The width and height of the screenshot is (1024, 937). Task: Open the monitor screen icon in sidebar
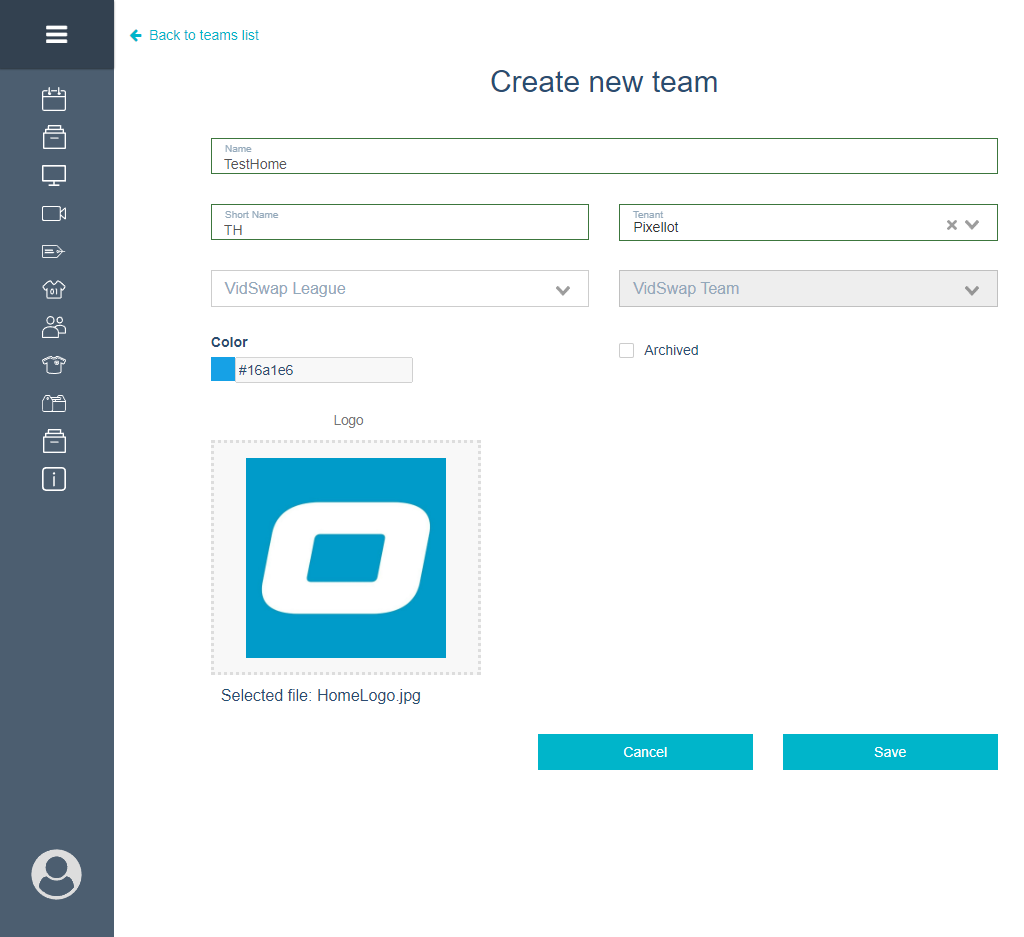[54, 175]
